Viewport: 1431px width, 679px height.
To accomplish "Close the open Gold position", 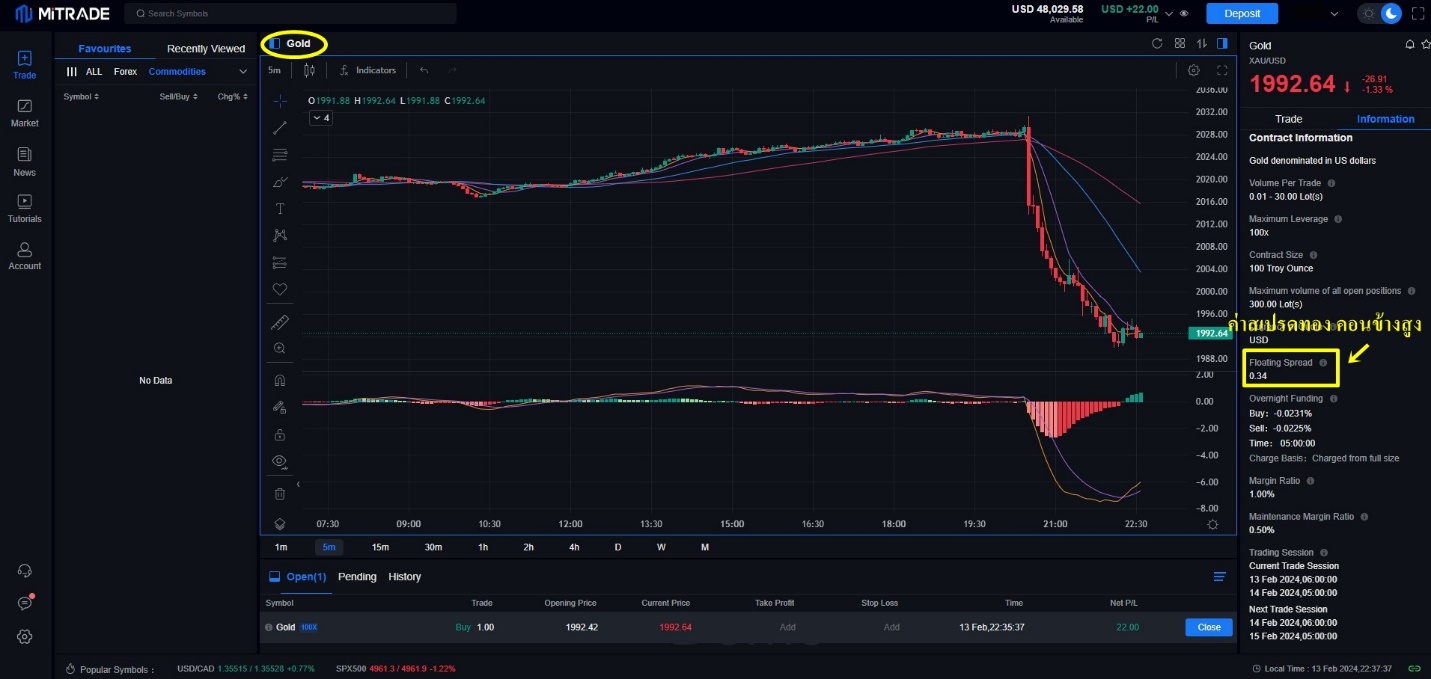I will [1209, 627].
